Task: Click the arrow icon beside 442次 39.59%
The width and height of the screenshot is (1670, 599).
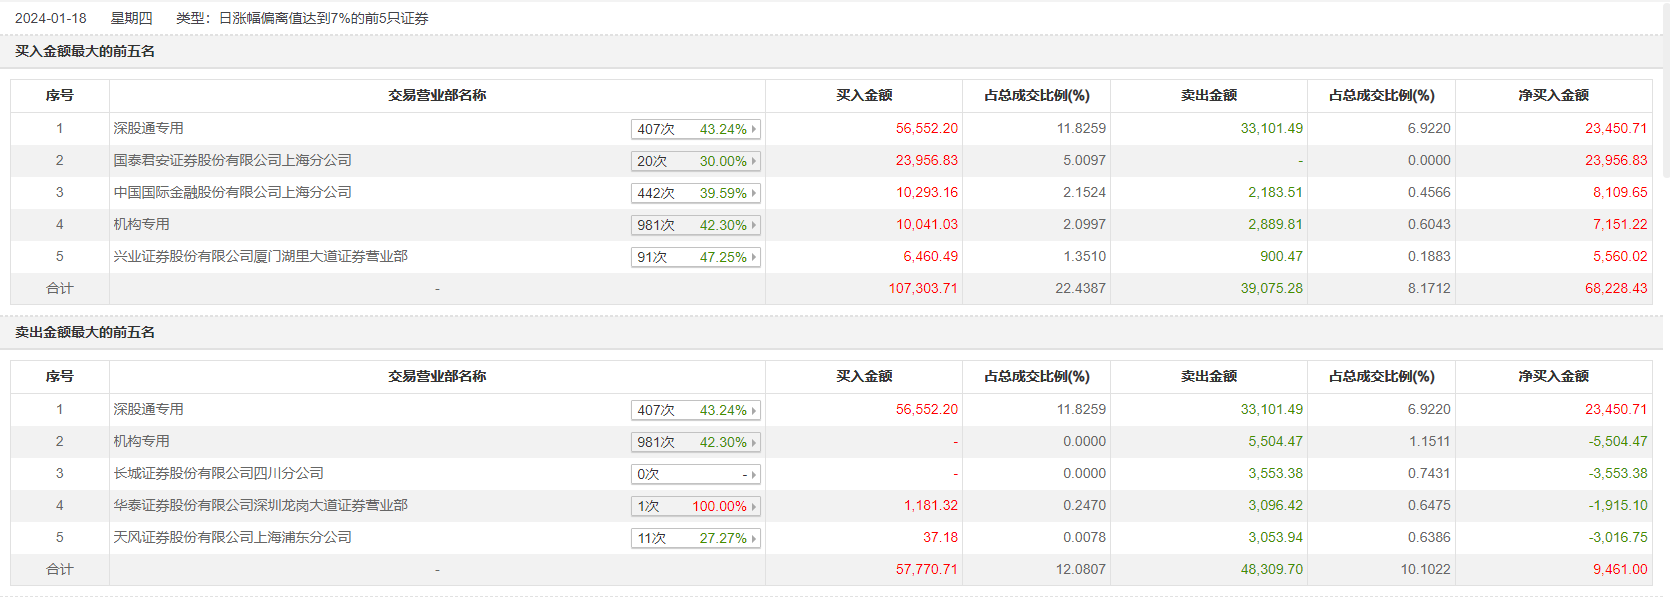Action: [x=754, y=193]
